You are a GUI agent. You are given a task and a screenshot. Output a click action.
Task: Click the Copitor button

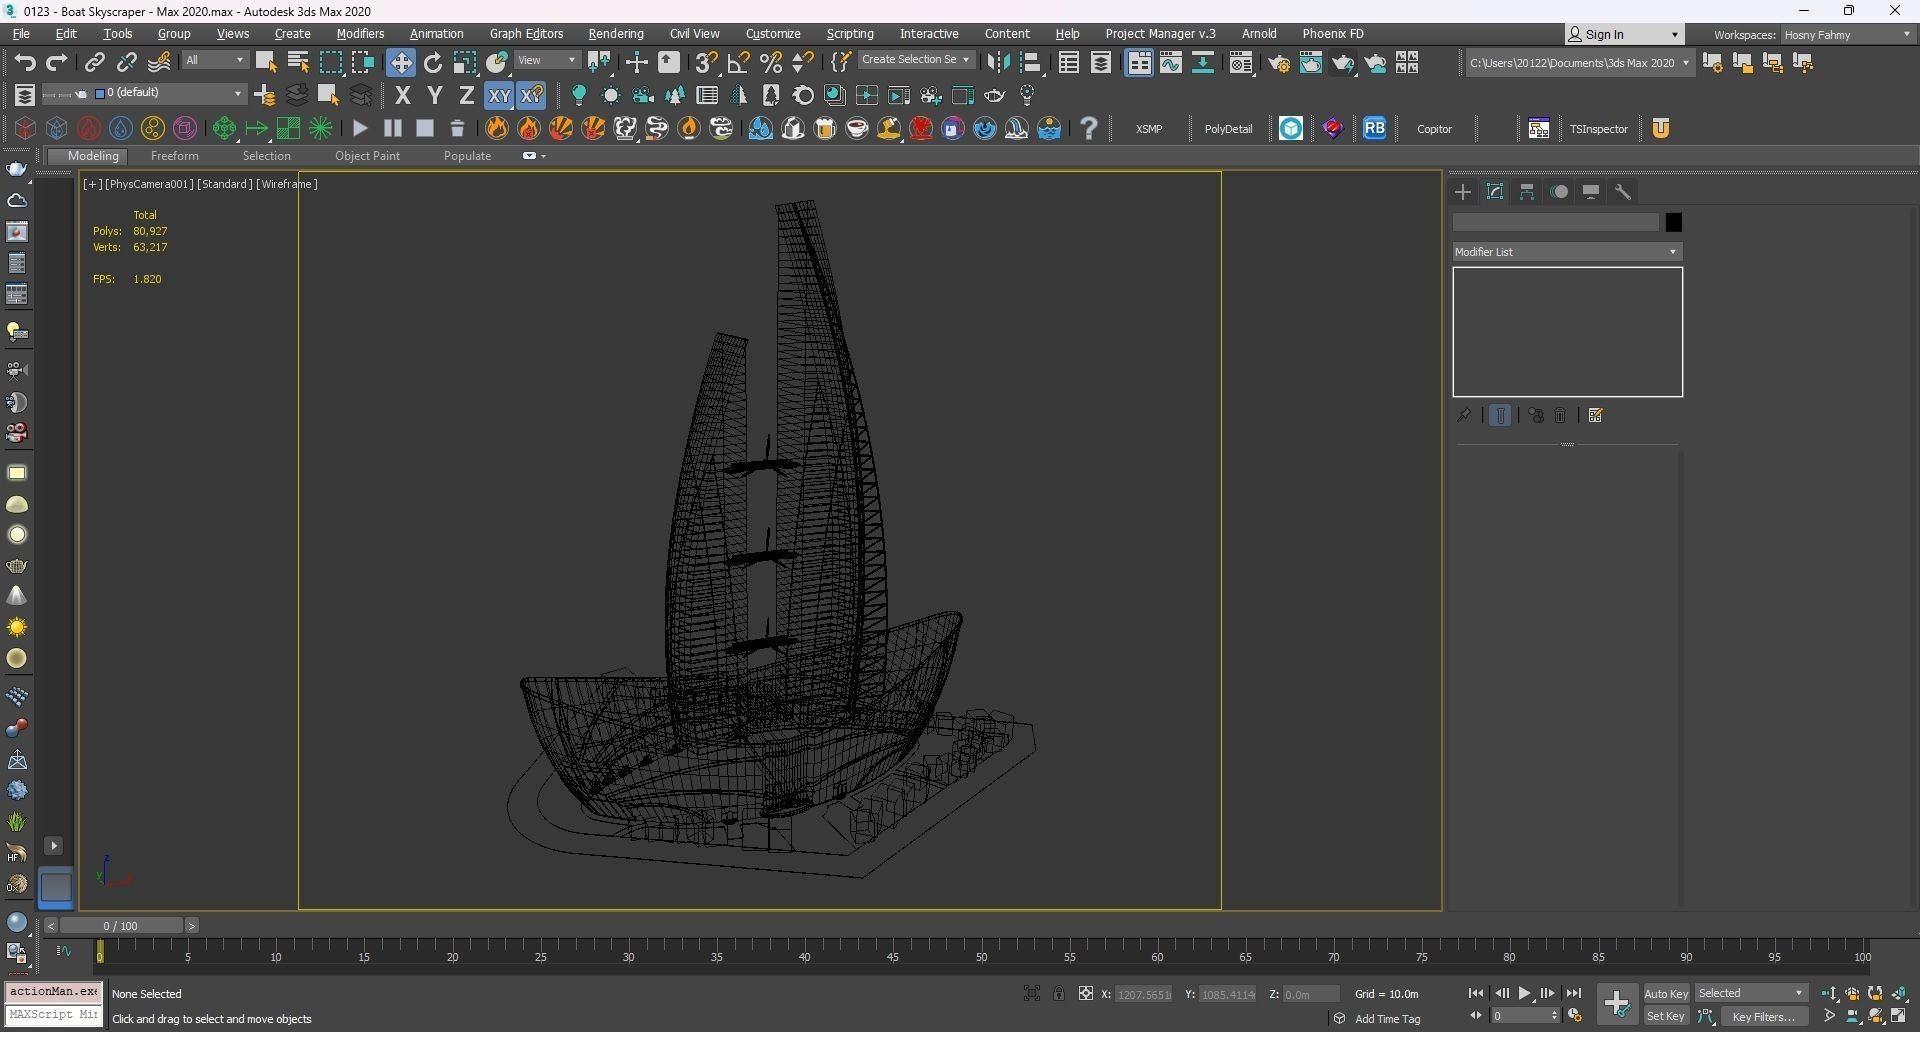(1434, 129)
